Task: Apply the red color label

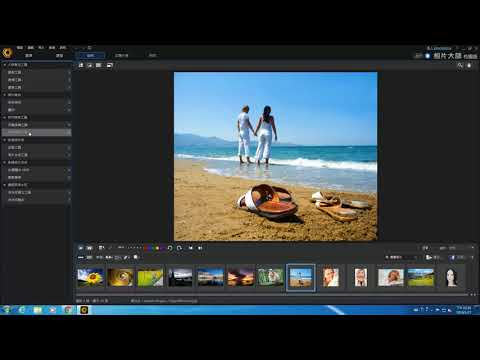Action: 146,248
